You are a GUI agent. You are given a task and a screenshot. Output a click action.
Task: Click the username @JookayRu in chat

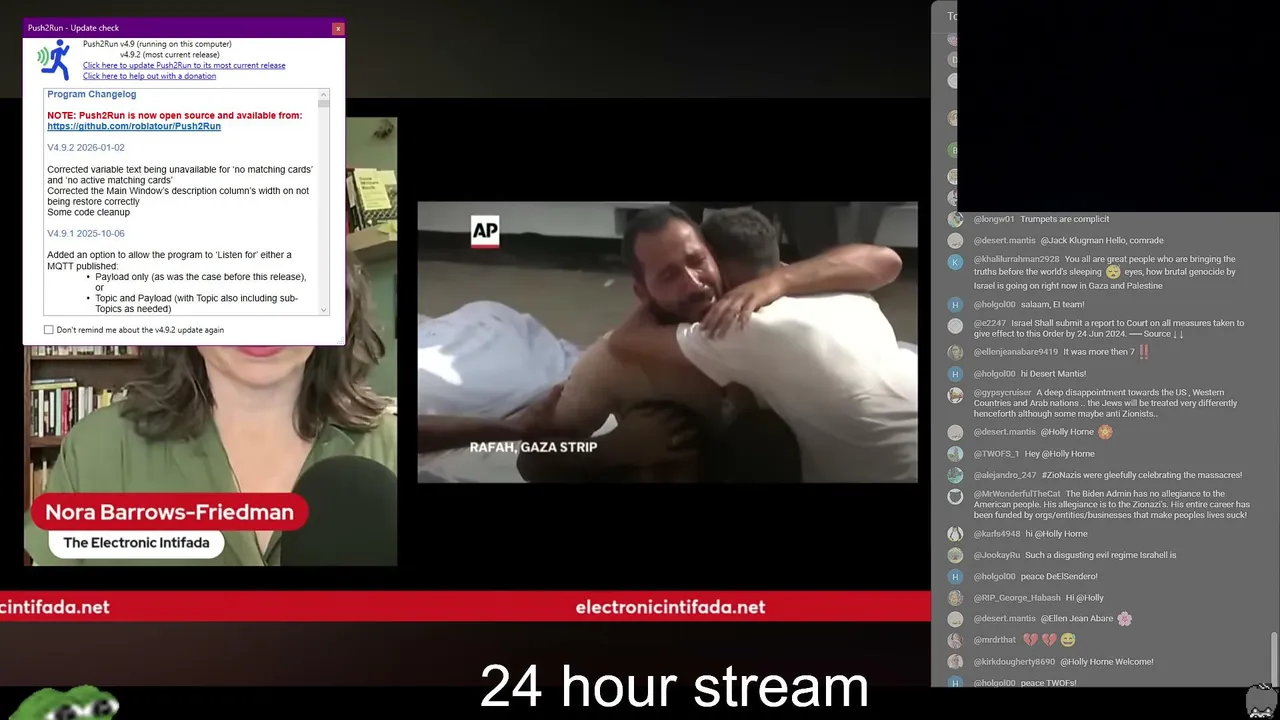click(x=997, y=555)
